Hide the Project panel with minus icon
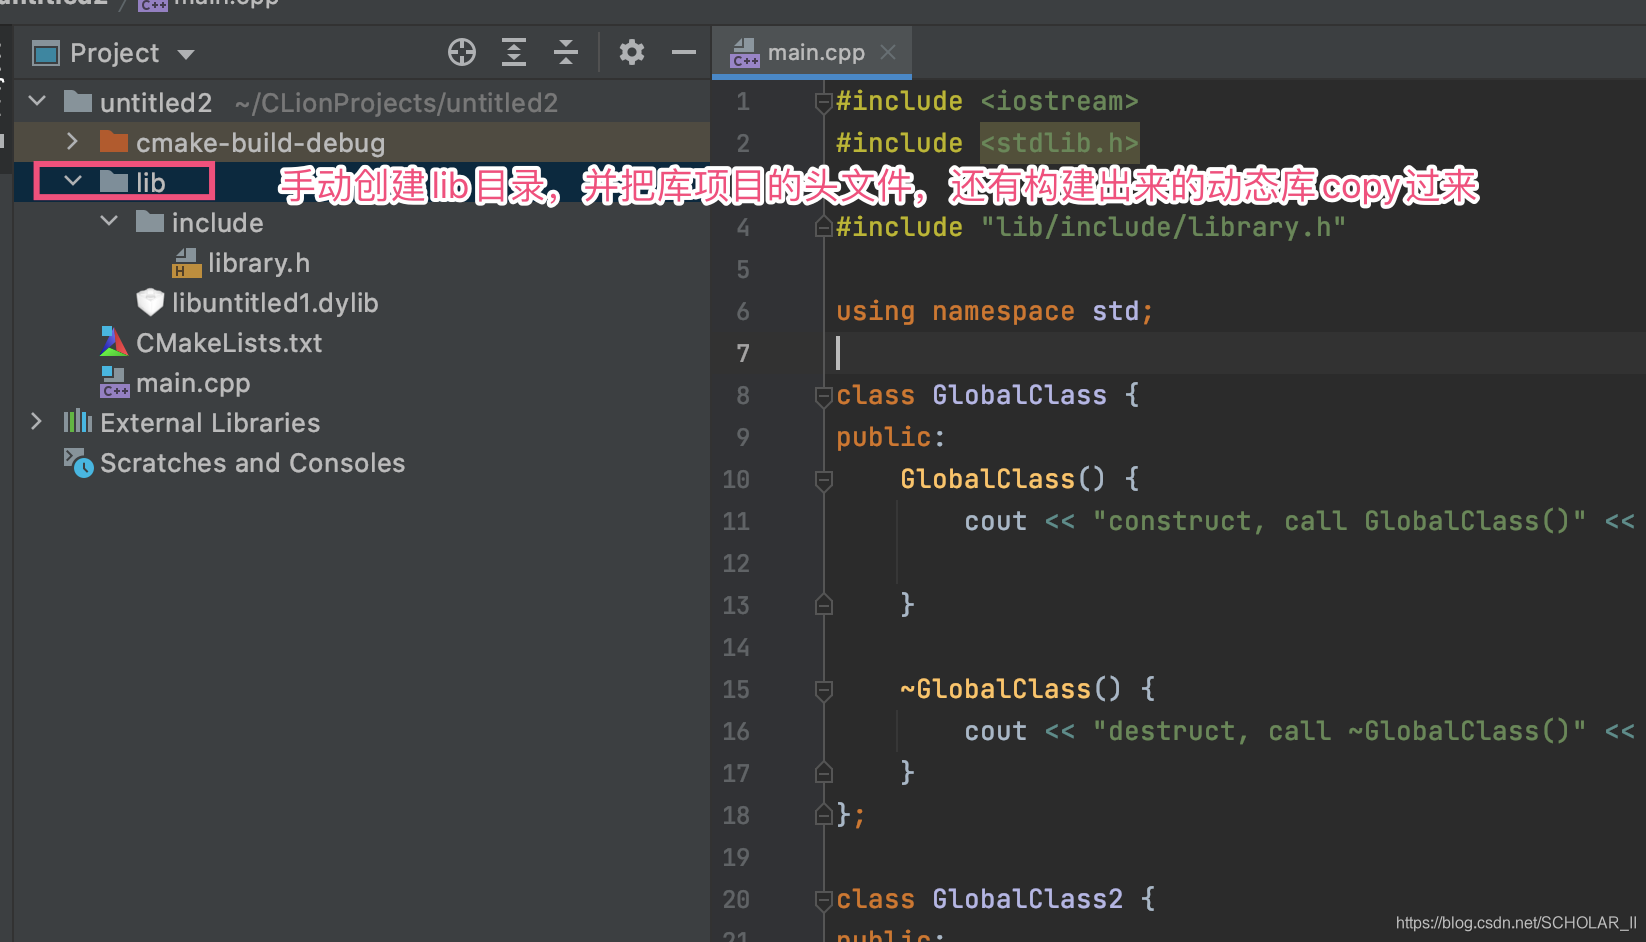1646x942 pixels. click(x=684, y=52)
